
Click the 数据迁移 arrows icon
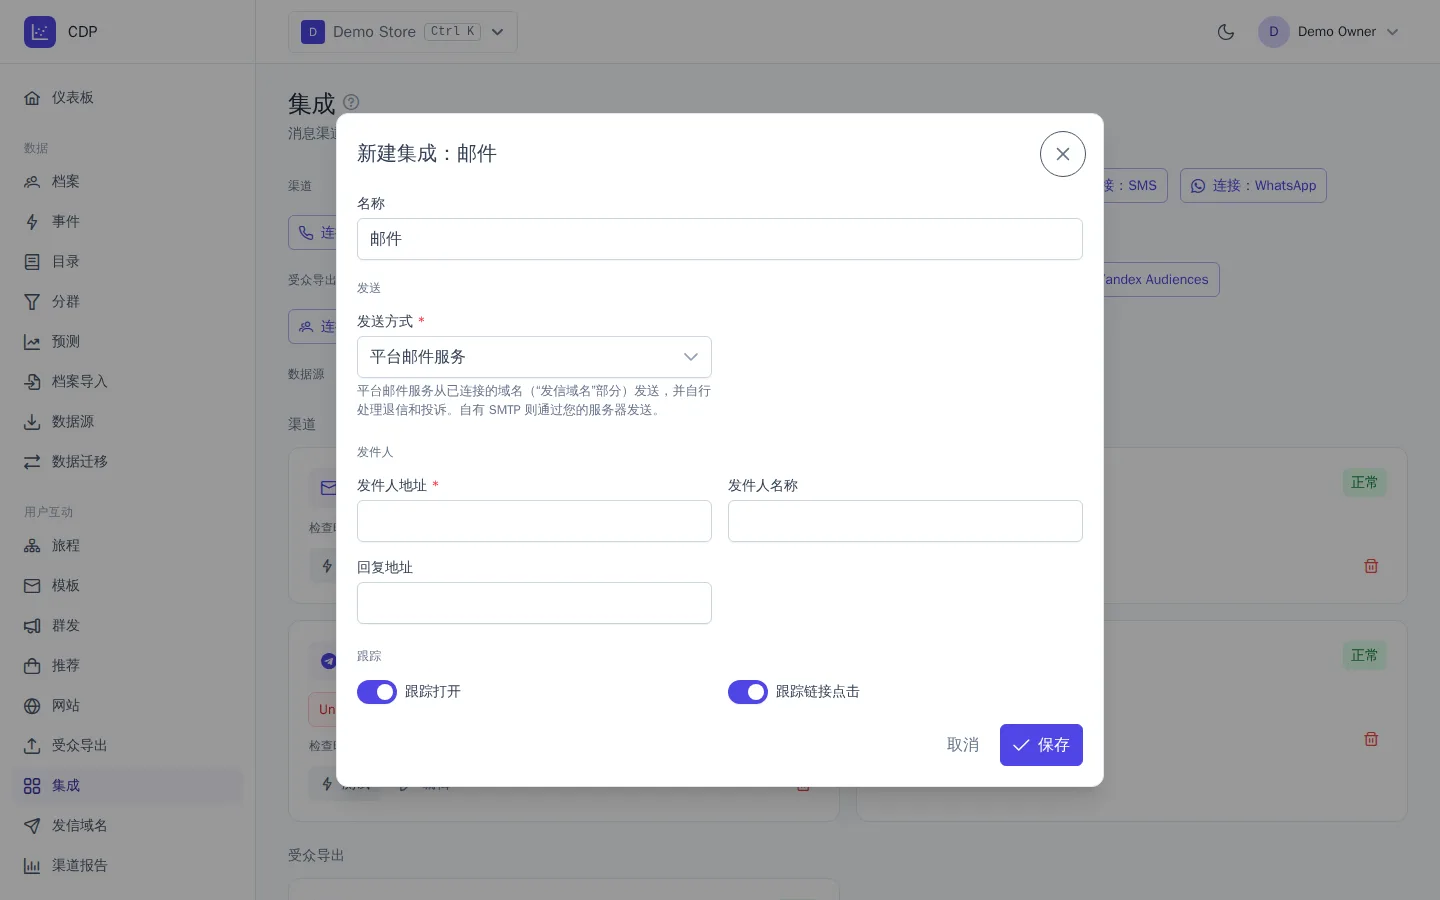[32, 462]
